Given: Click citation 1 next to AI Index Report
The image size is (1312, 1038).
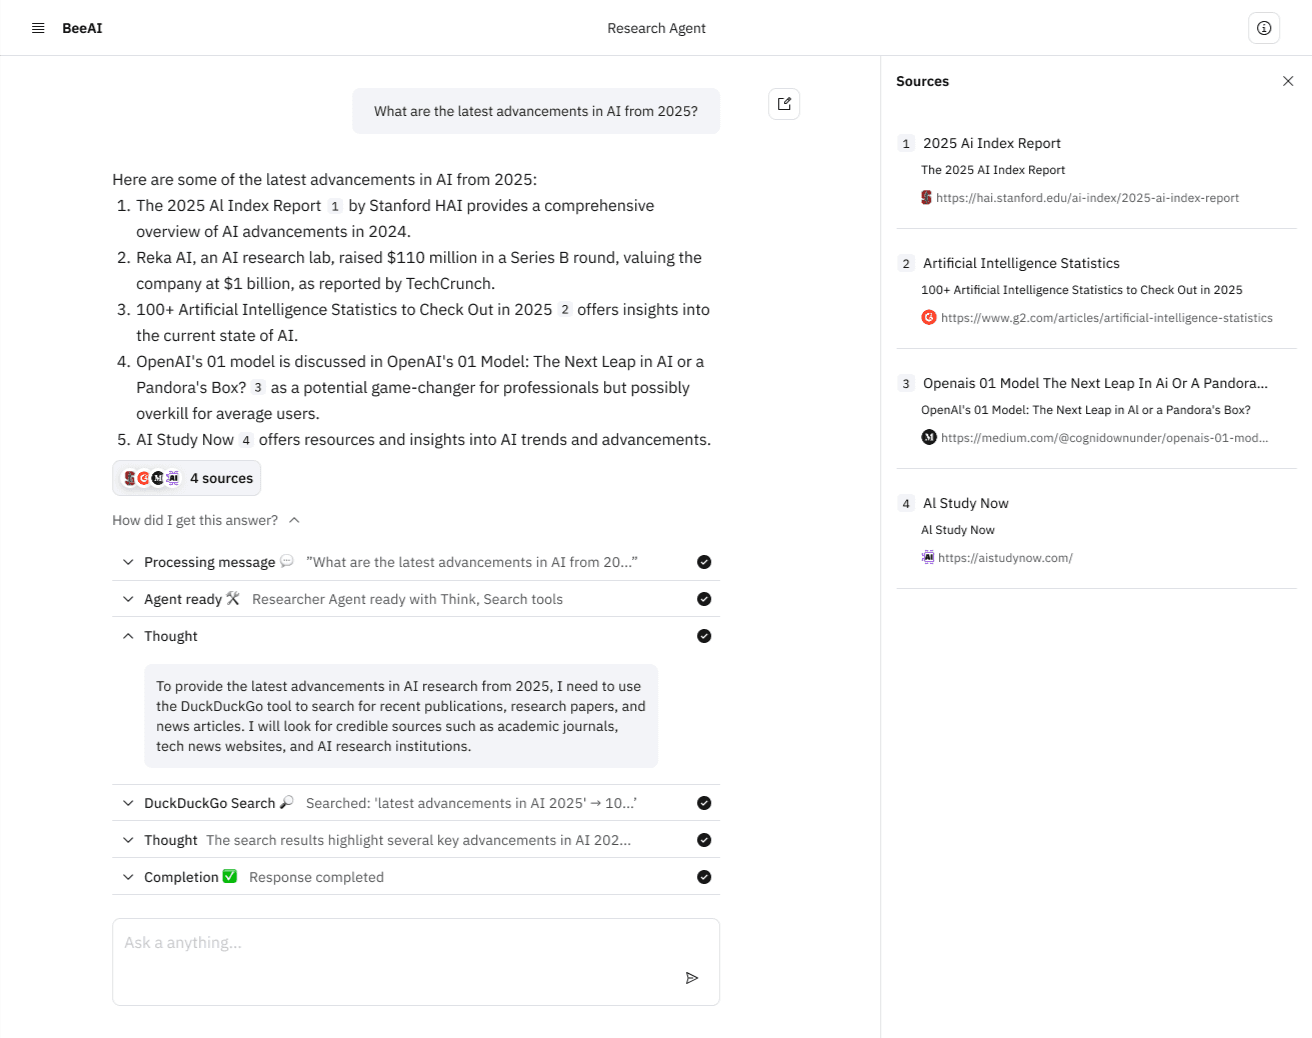Looking at the screenshot, I should [335, 206].
